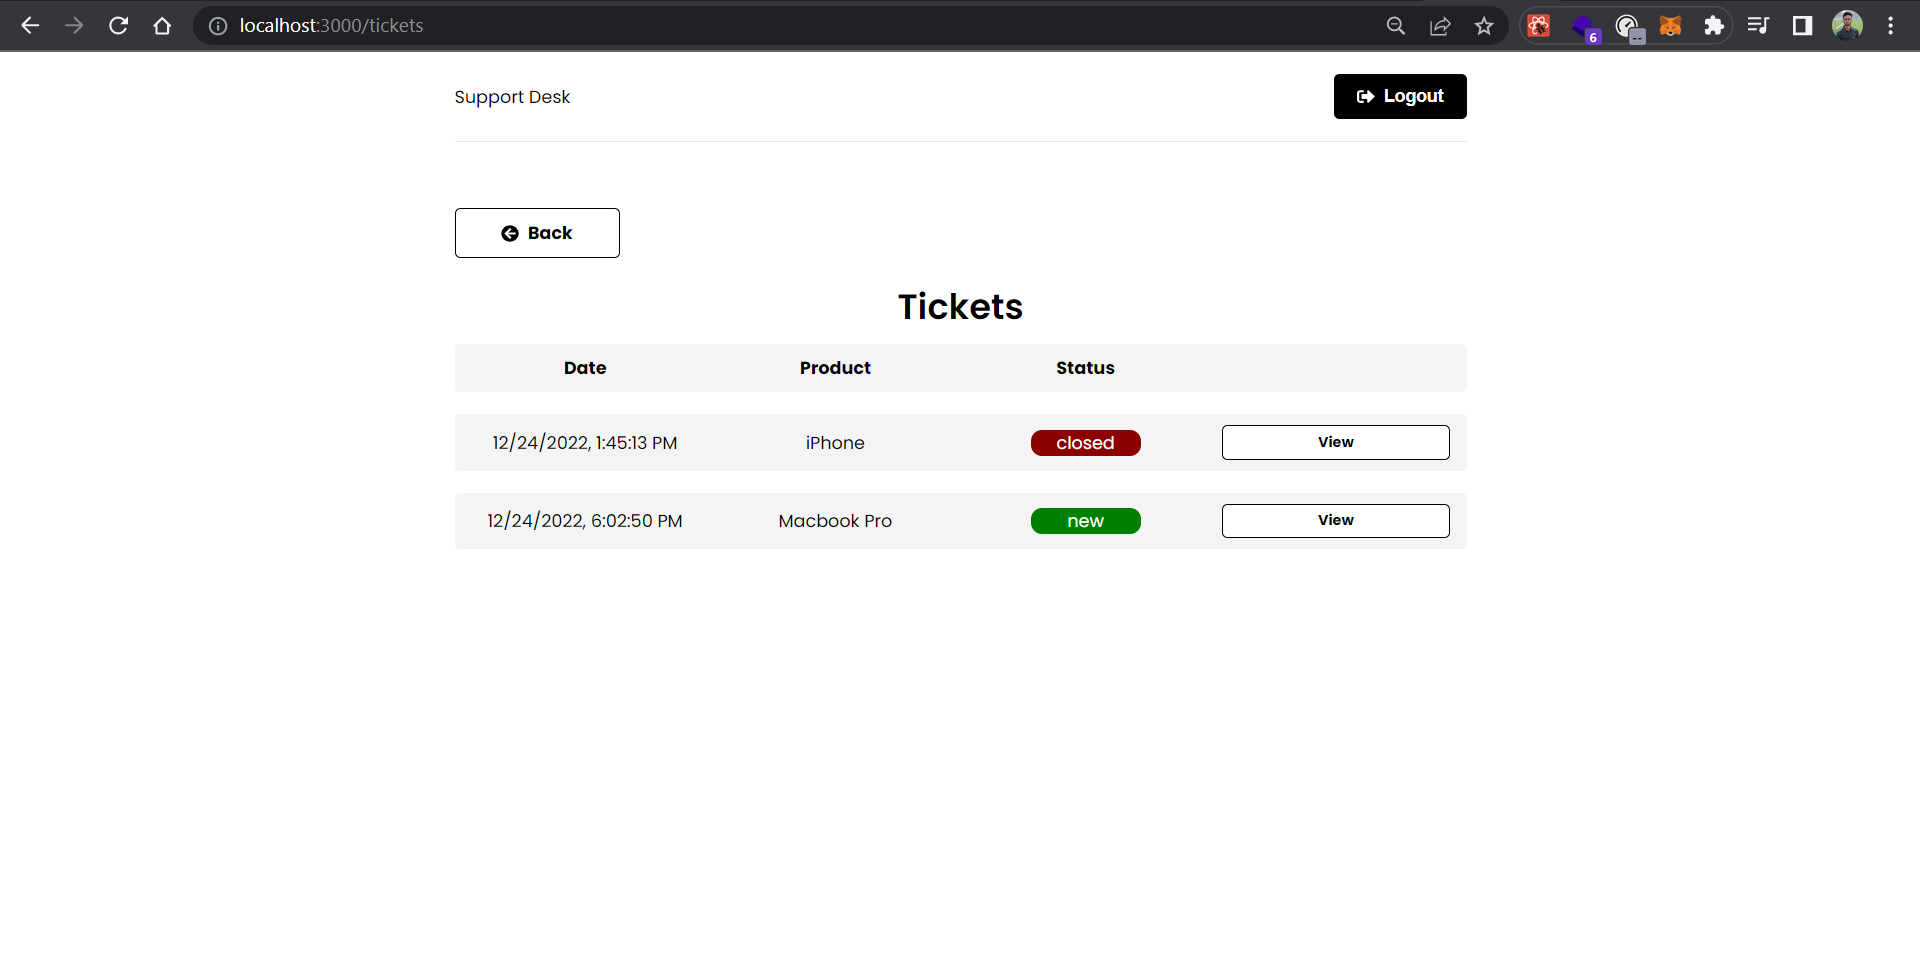Share this page icon
The width and height of the screenshot is (1920, 972).
pyautogui.click(x=1440, y=26)
